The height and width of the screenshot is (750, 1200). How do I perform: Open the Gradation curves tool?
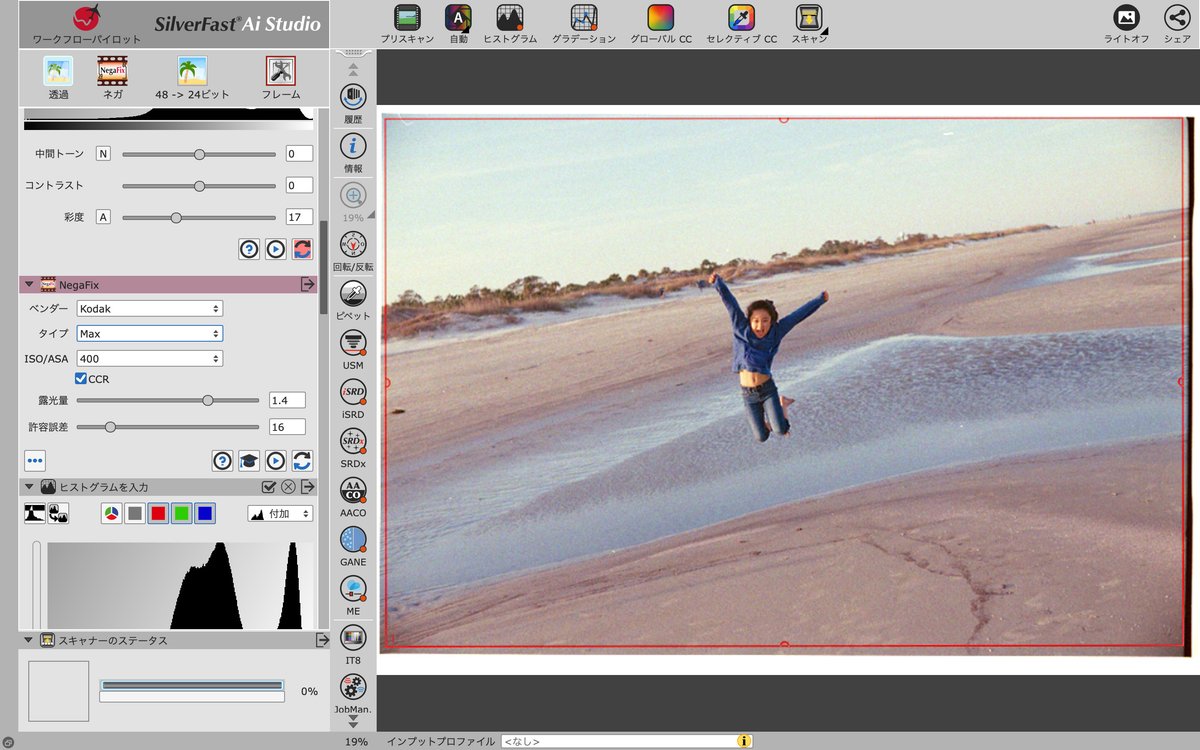(584, 18)
